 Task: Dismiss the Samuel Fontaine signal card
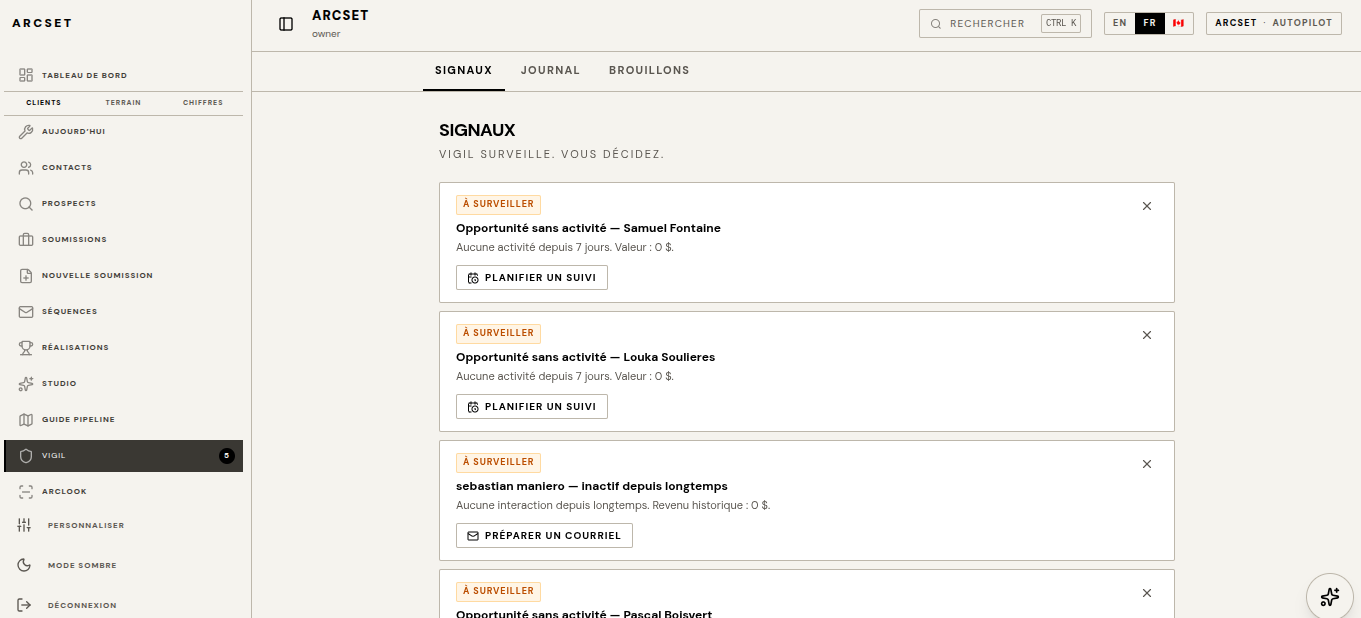(x=1147, y=206)
